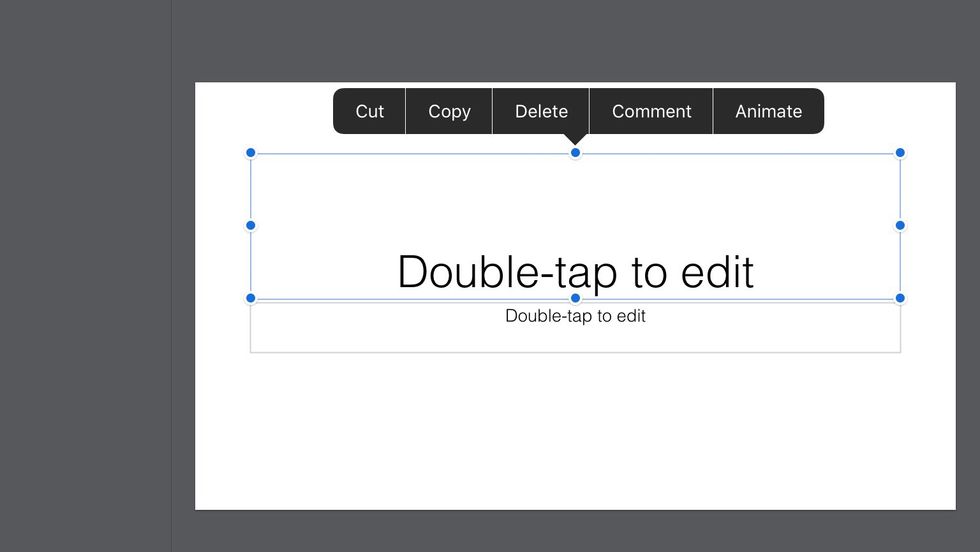Choose Comment in the context menu
980x552 pixels.
[x=651, y=111]
